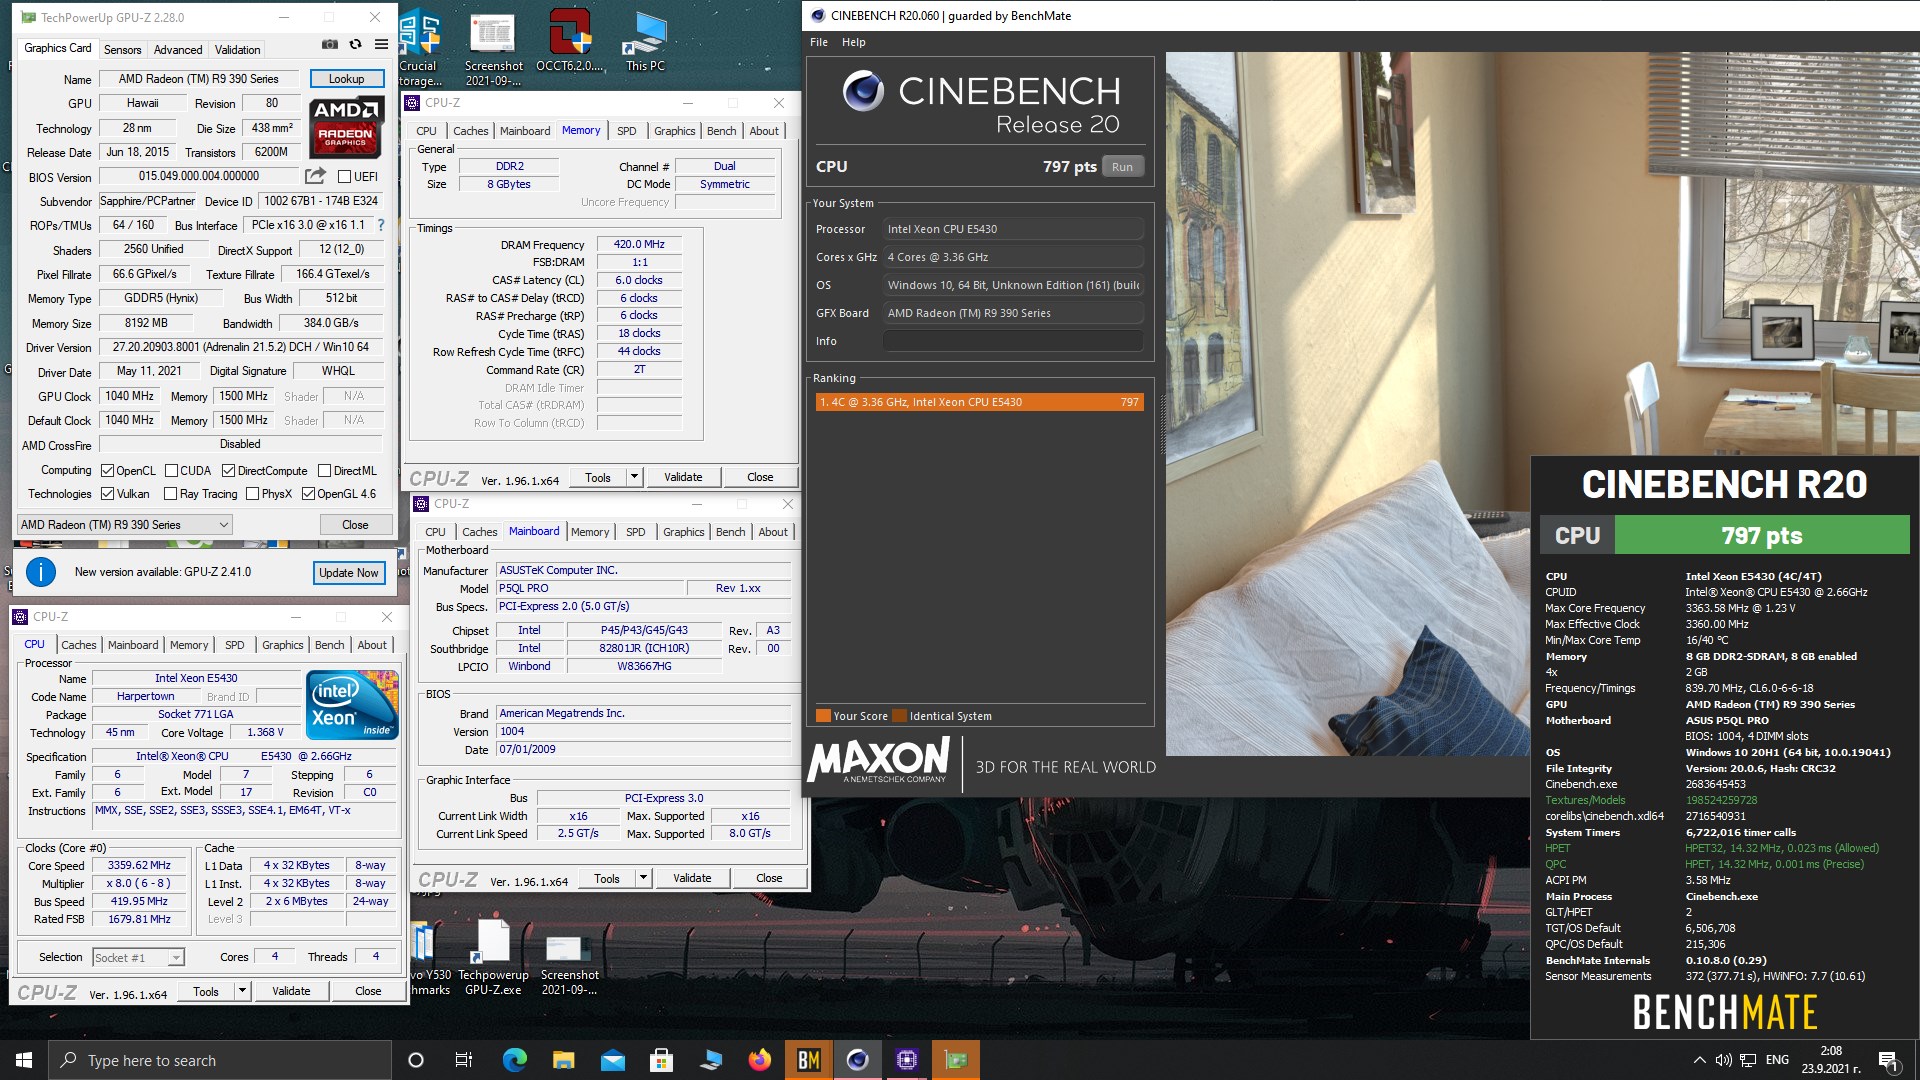Image resolution: width=1920 pixels, height=1080 pixels.
Task: Click the taskbar search box
Action: (220, 1060)
